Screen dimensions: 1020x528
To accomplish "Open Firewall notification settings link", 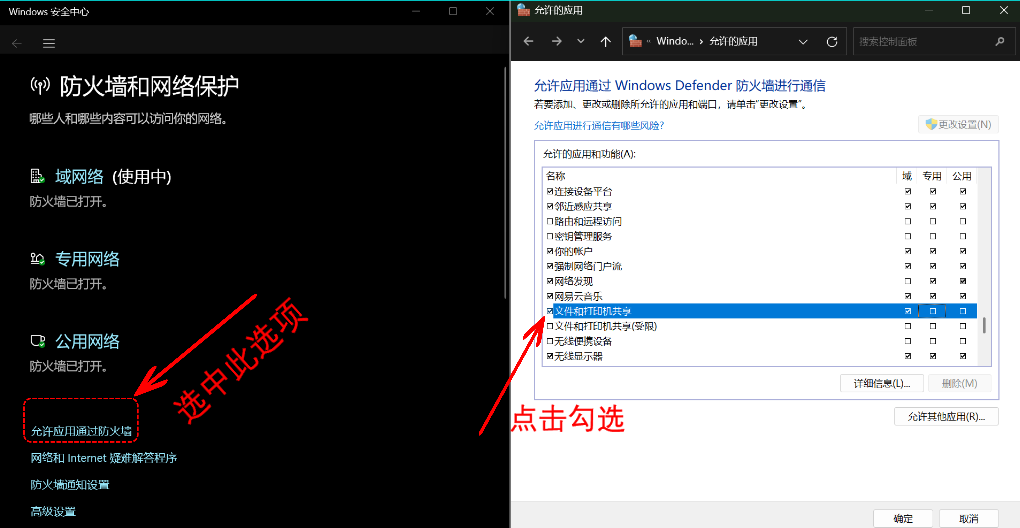I will pos(70,485).
